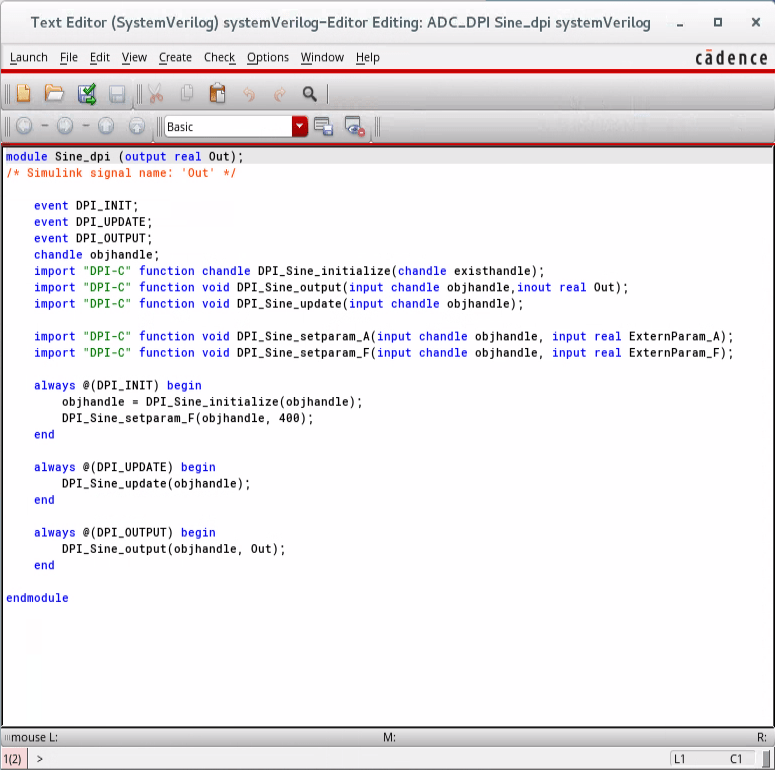This screenshot has width=775, height=770.
Task: Open the Window menu
Action: pyautogui.click(x=322, y=58)
